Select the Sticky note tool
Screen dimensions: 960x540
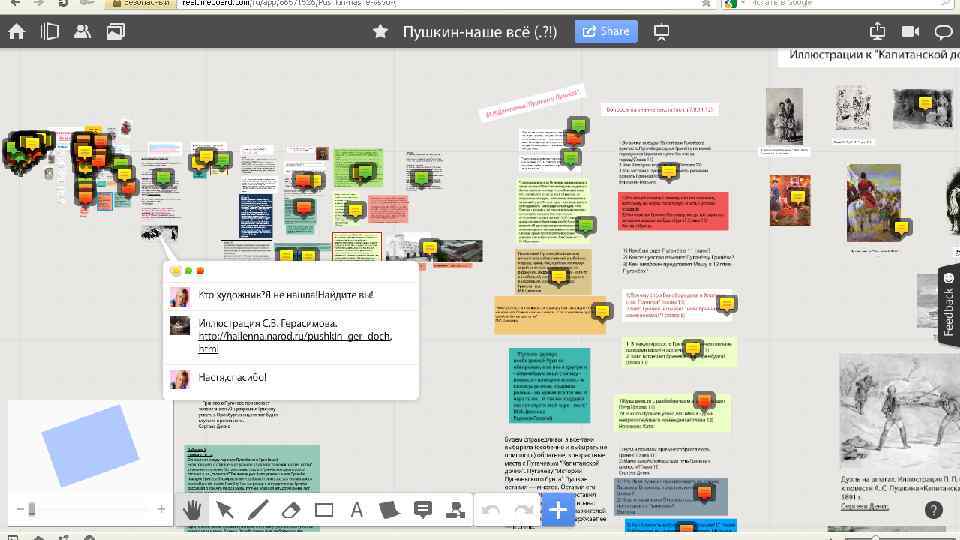tap(389, 509)
